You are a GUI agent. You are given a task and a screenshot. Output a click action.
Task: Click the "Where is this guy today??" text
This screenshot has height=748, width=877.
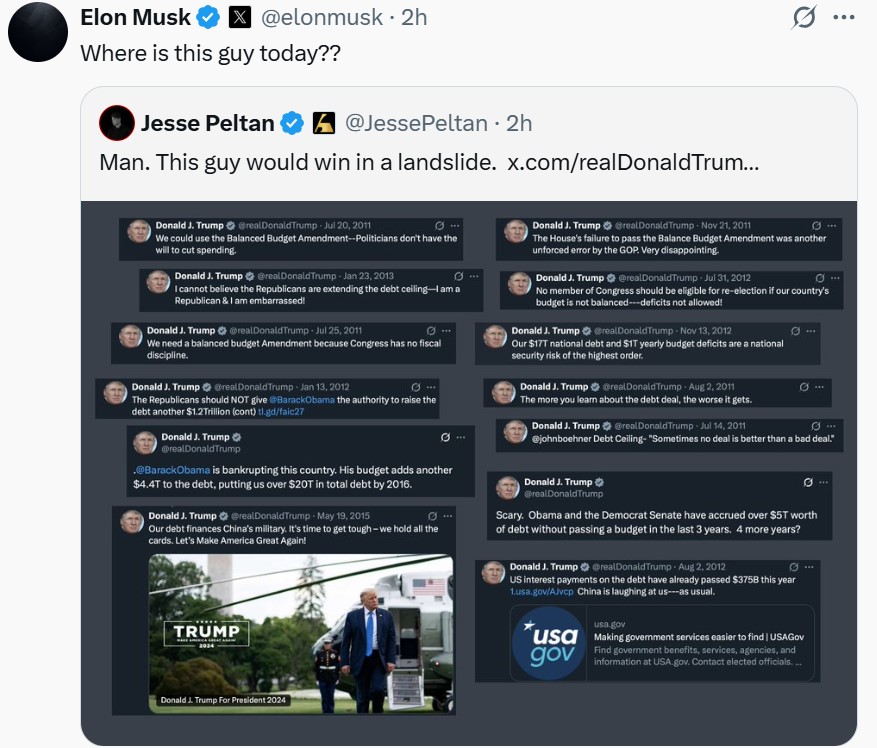tap(210, 54)
